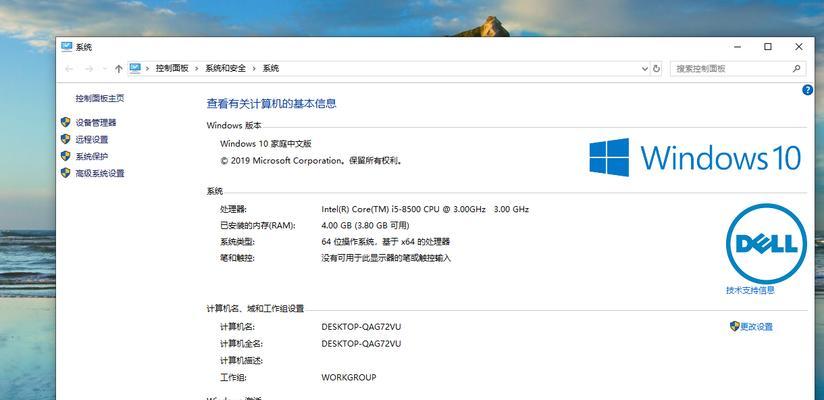
Task: Click the computer icon in the address bar
Action: 135,68
